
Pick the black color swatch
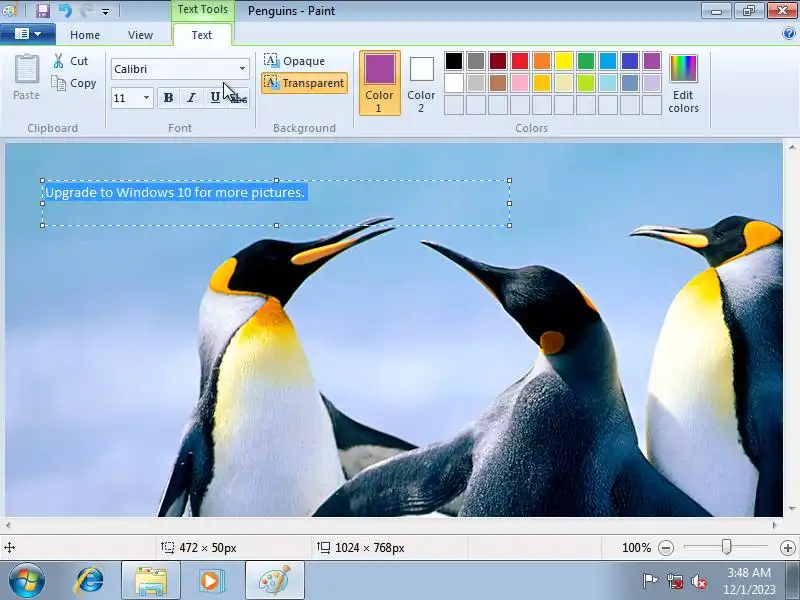point(454,61)
